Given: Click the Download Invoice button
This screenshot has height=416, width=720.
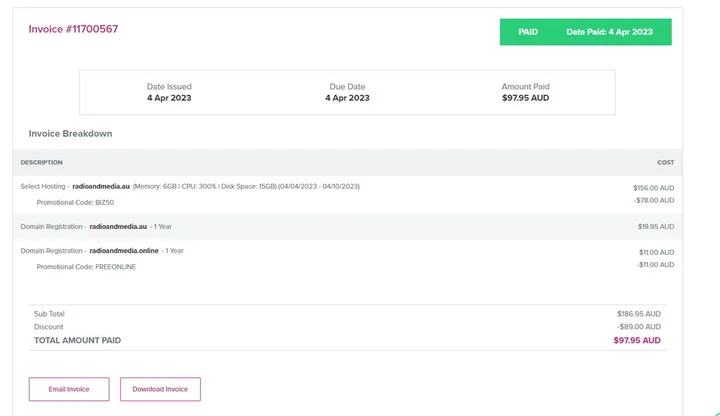Looking at the screenshot, I should click(160, 389).
